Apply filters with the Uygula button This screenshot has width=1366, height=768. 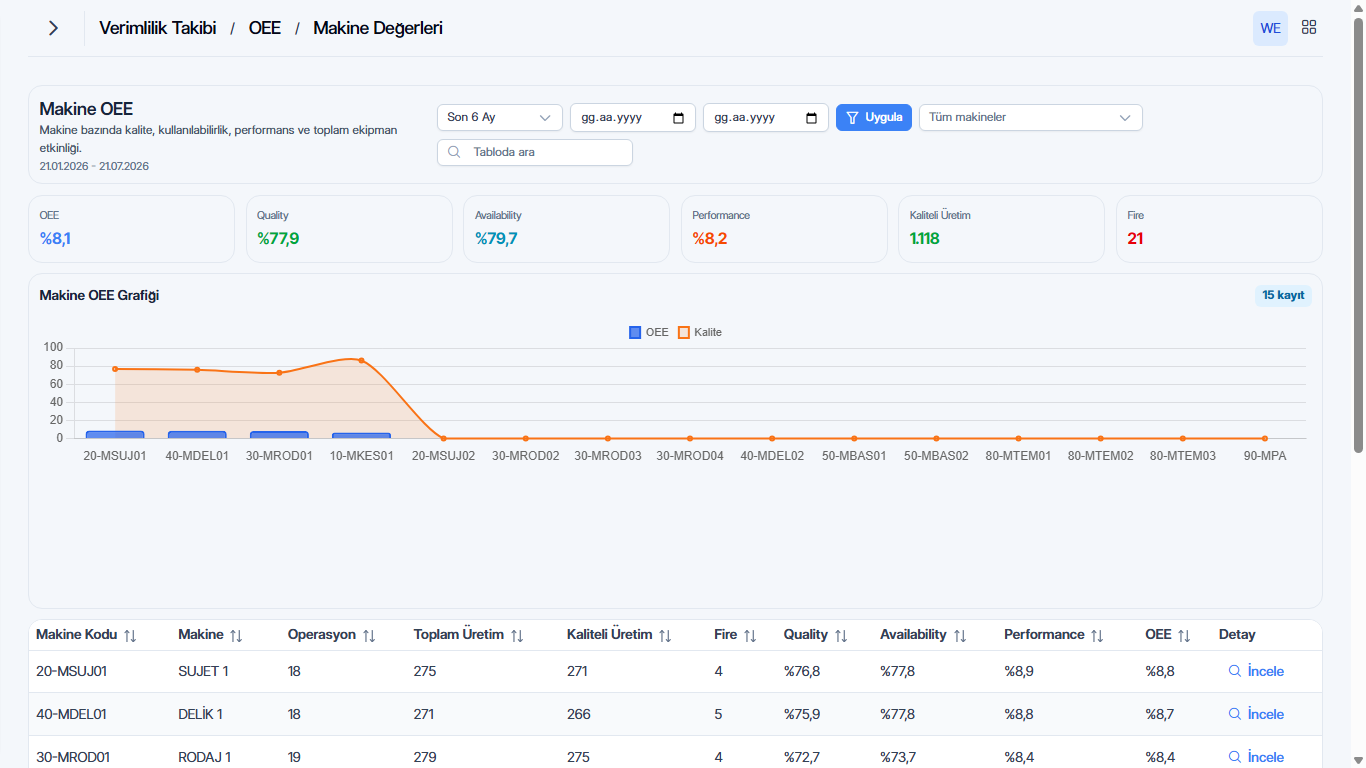point(874,118)
